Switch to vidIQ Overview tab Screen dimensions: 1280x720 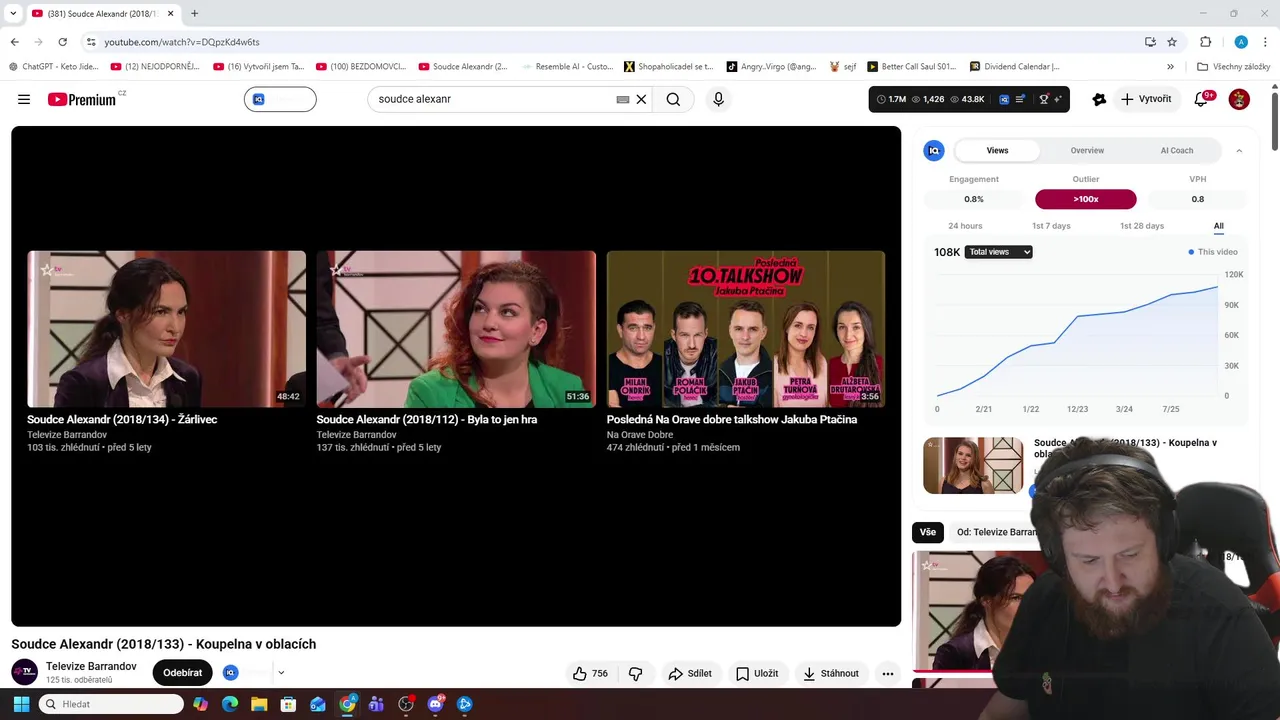[x=1087, y=150]
